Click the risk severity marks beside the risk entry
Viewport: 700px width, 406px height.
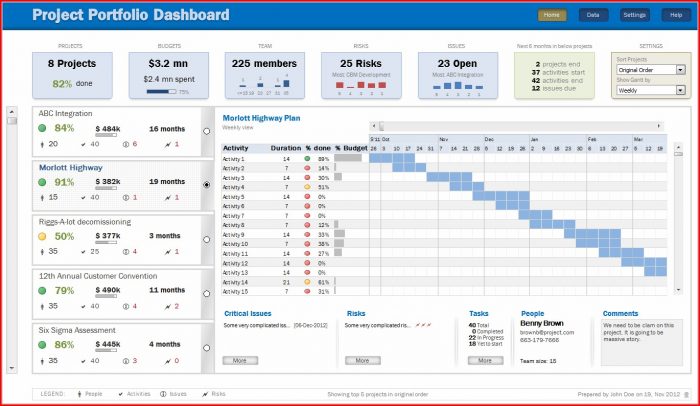[423, 325]
